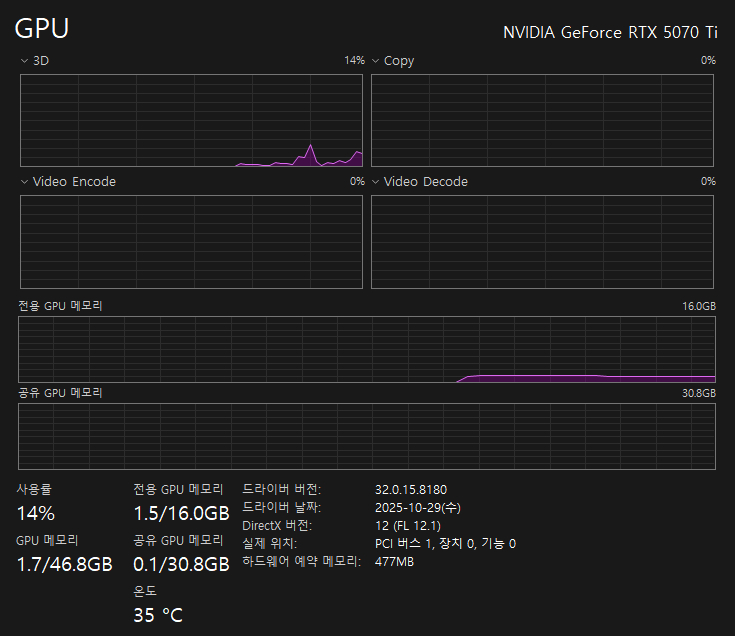735x636 pixels.
Task: Click the 1.7/46.8GB GPU 메모리 value
Action: click(x=64, y=564)
